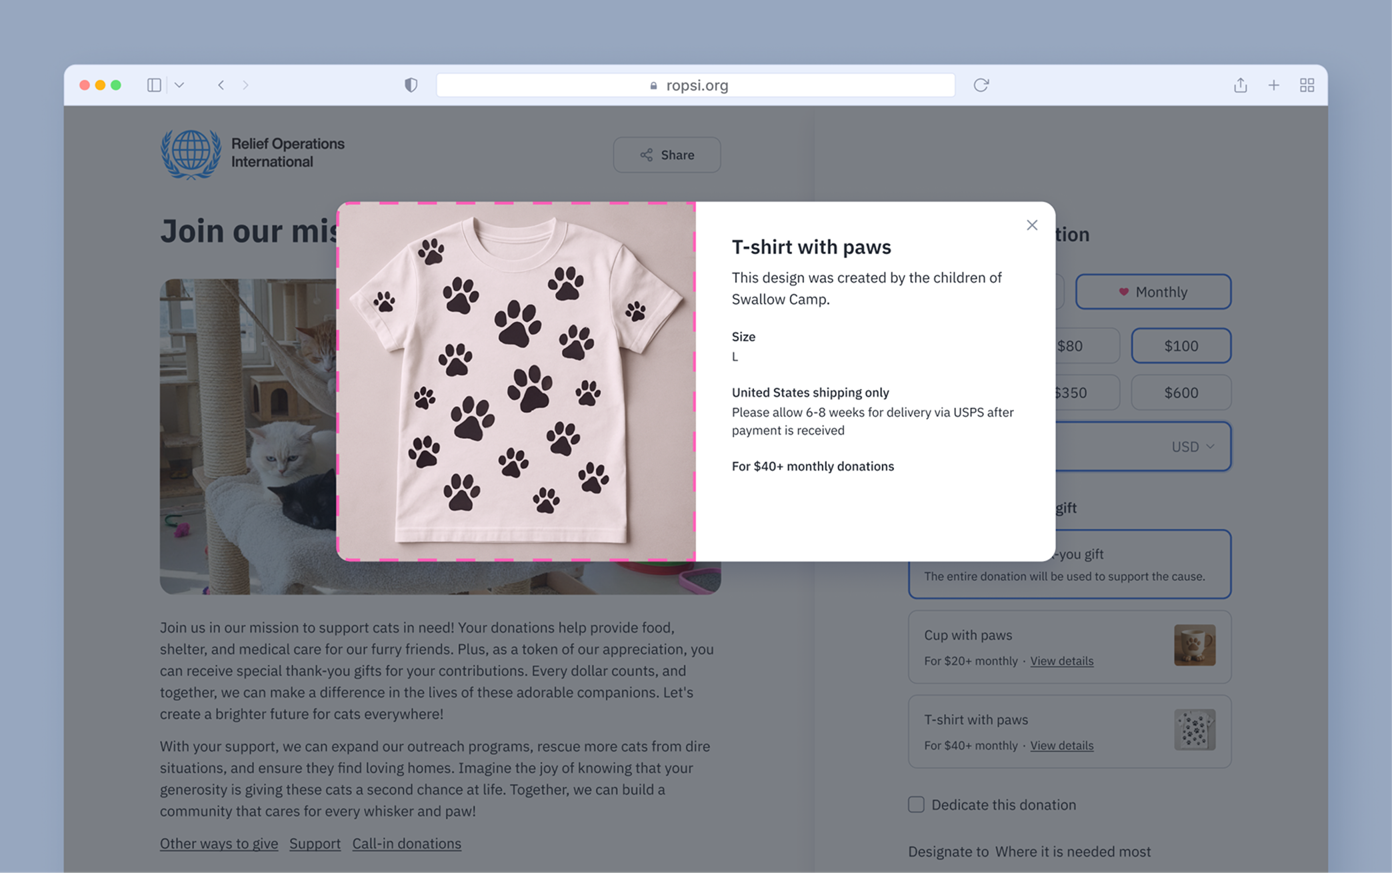Open the privacy shield icon
The width and height of the screenshot is (1392, 873).
(411, 85)
